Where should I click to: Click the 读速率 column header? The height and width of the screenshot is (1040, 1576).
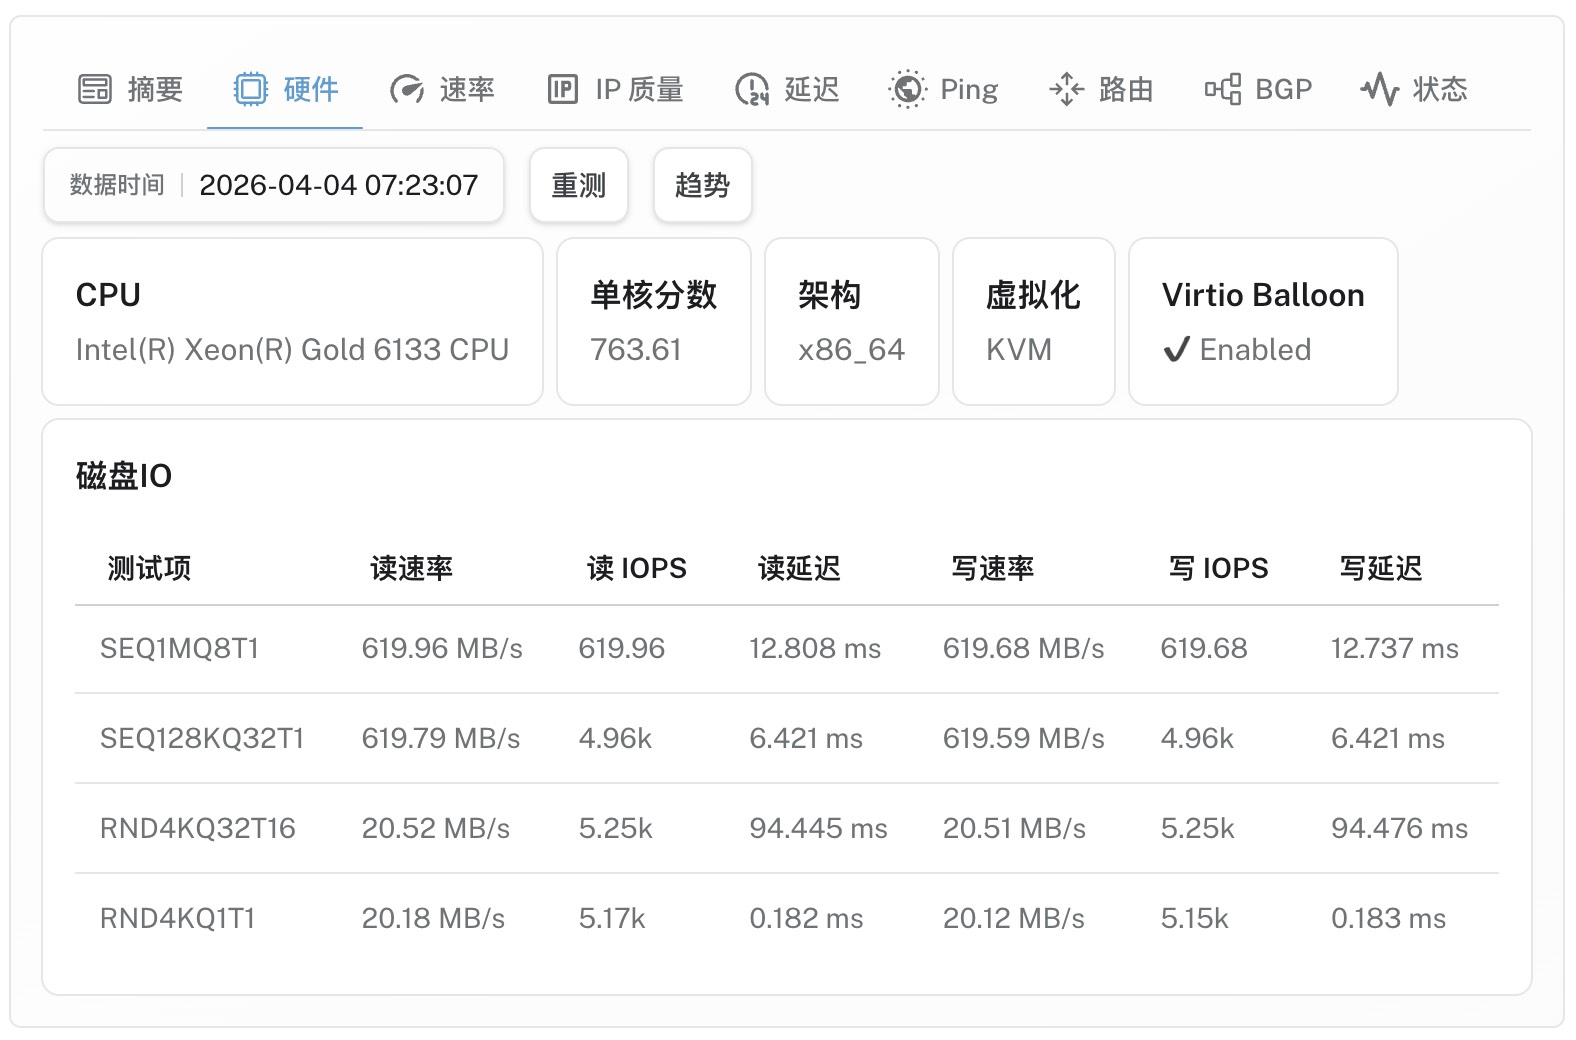pyautogui.click(x=411, y=568)
